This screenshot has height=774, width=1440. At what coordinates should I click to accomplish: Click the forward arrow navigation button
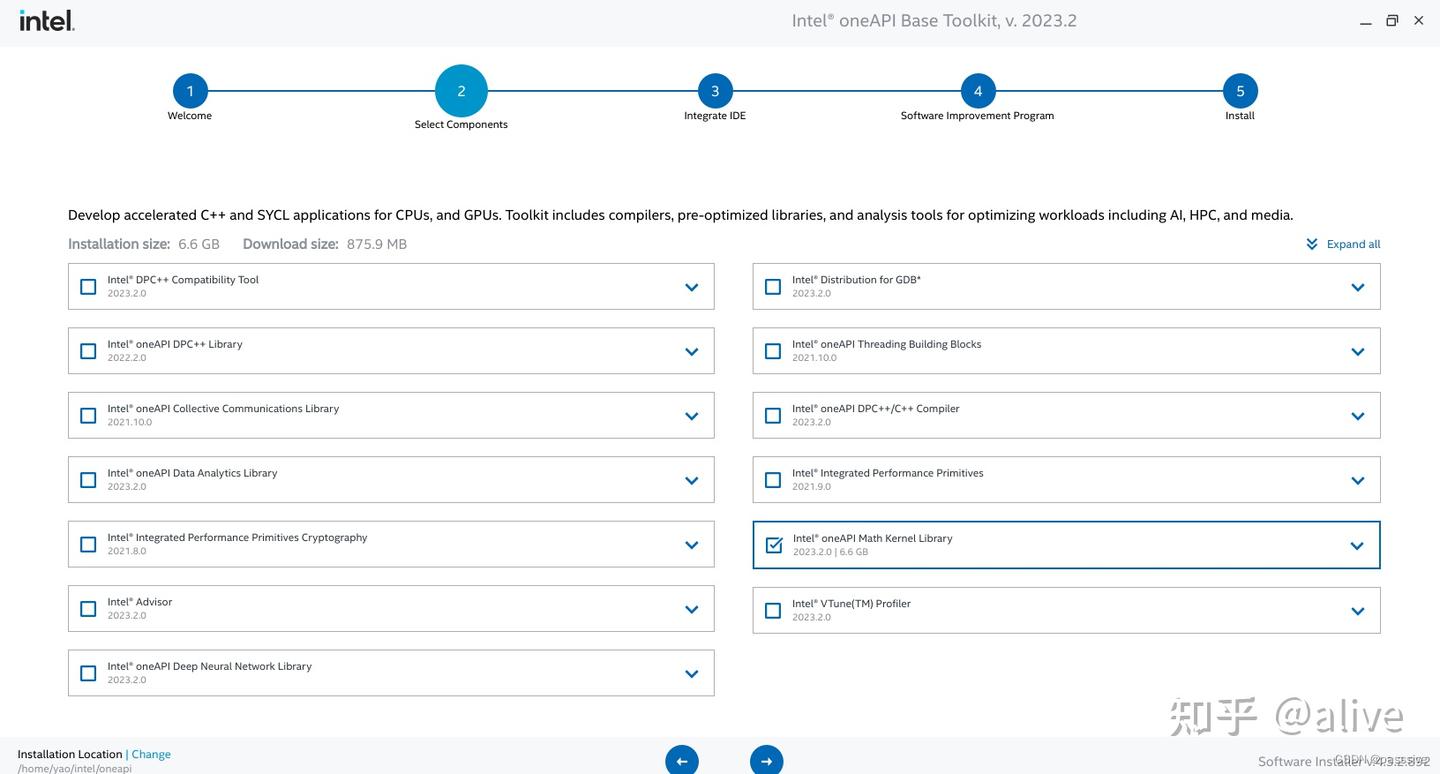pos(767,761)
